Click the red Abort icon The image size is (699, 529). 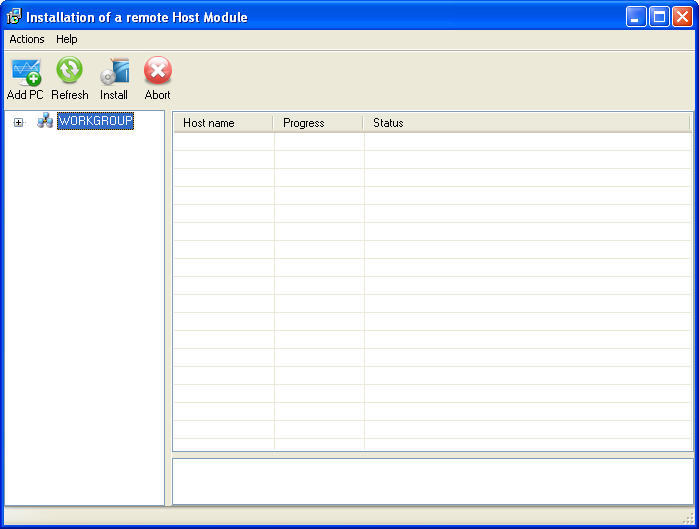click(158, 70)
